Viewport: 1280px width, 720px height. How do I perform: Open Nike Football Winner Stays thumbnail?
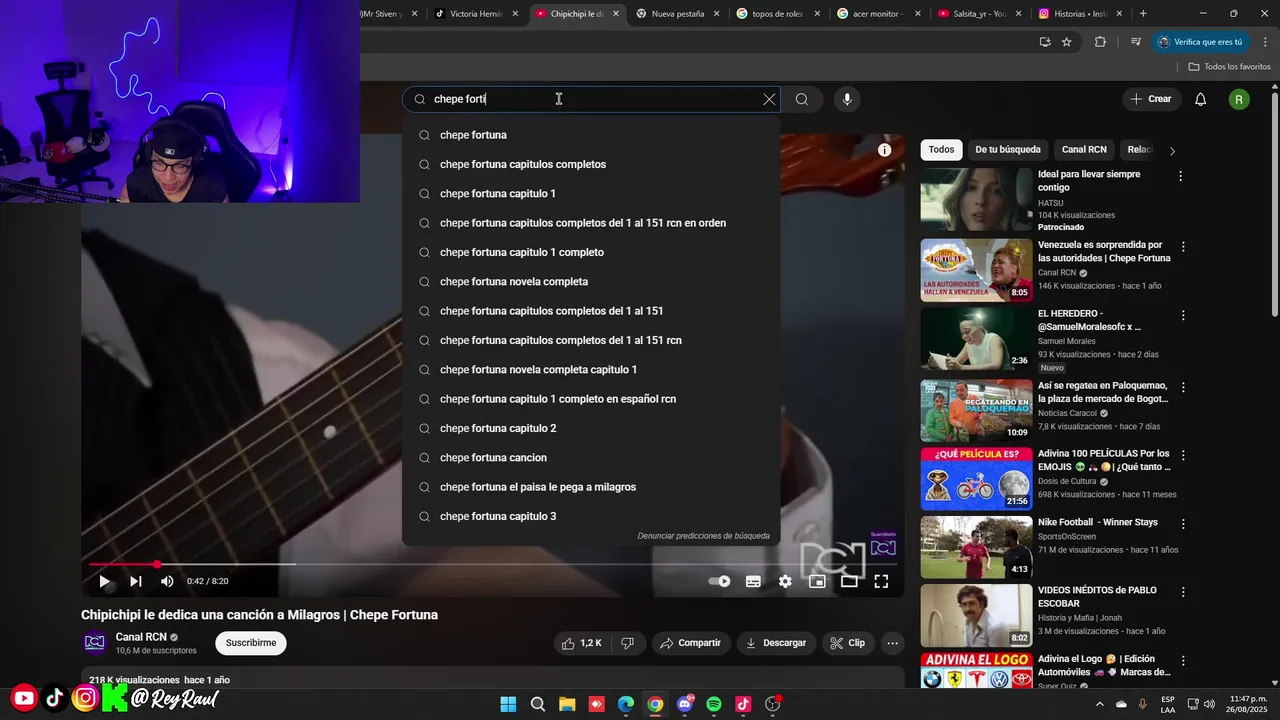click(976, 547)
